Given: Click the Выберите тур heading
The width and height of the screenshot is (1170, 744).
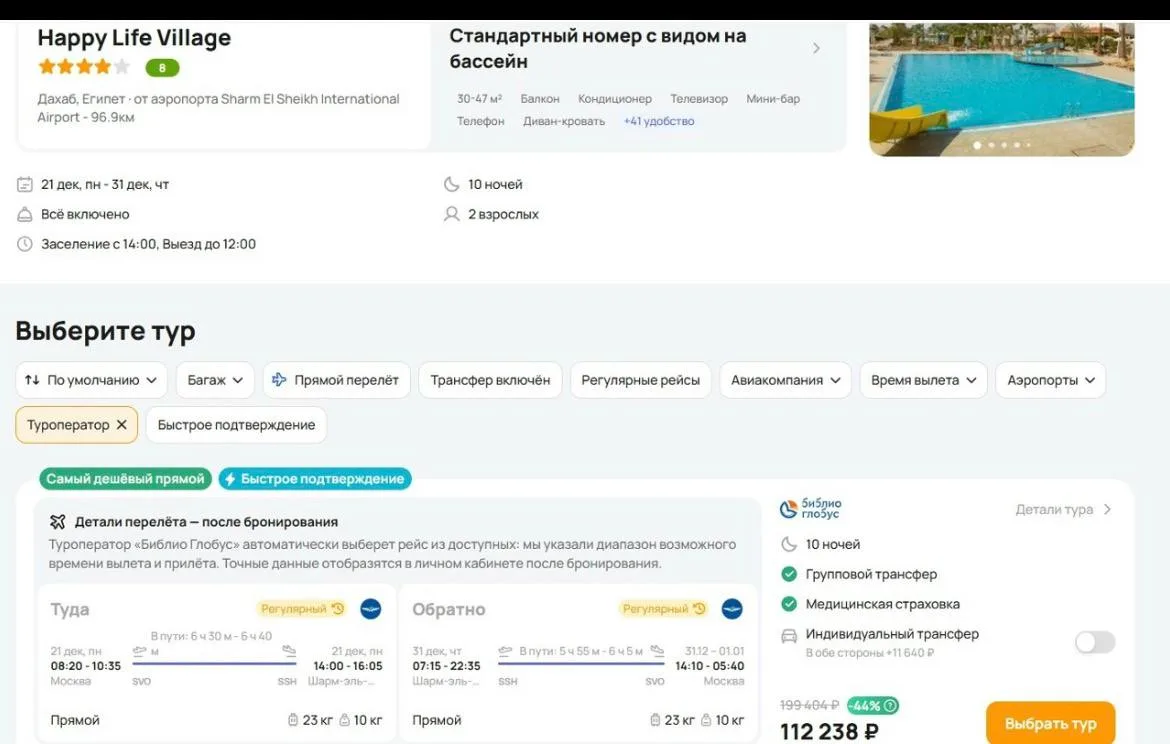Looking at the screenshot, I should pyautogui.click(x=105, y=331).
